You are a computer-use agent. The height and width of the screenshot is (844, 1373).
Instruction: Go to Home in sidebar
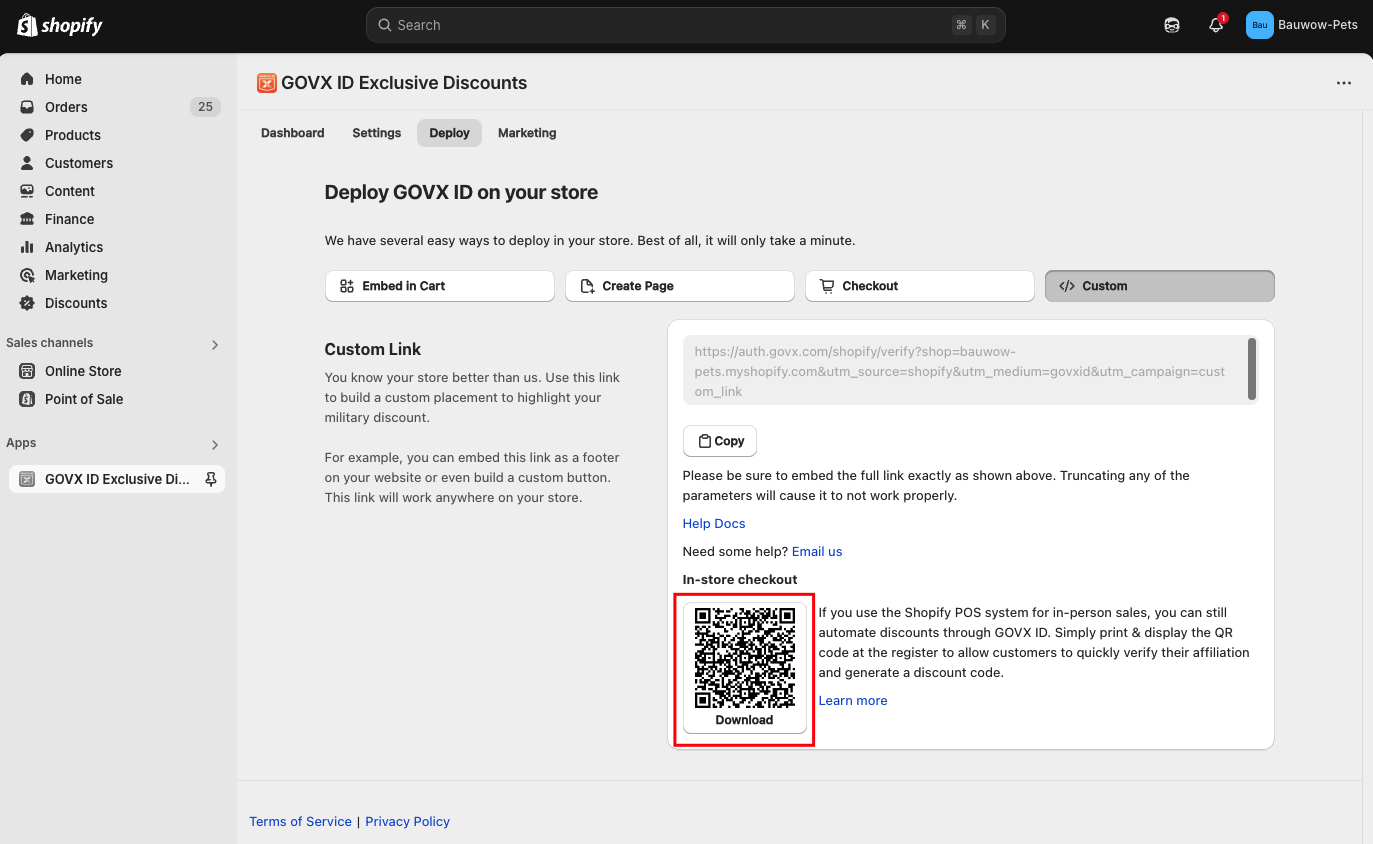(63, 79)
